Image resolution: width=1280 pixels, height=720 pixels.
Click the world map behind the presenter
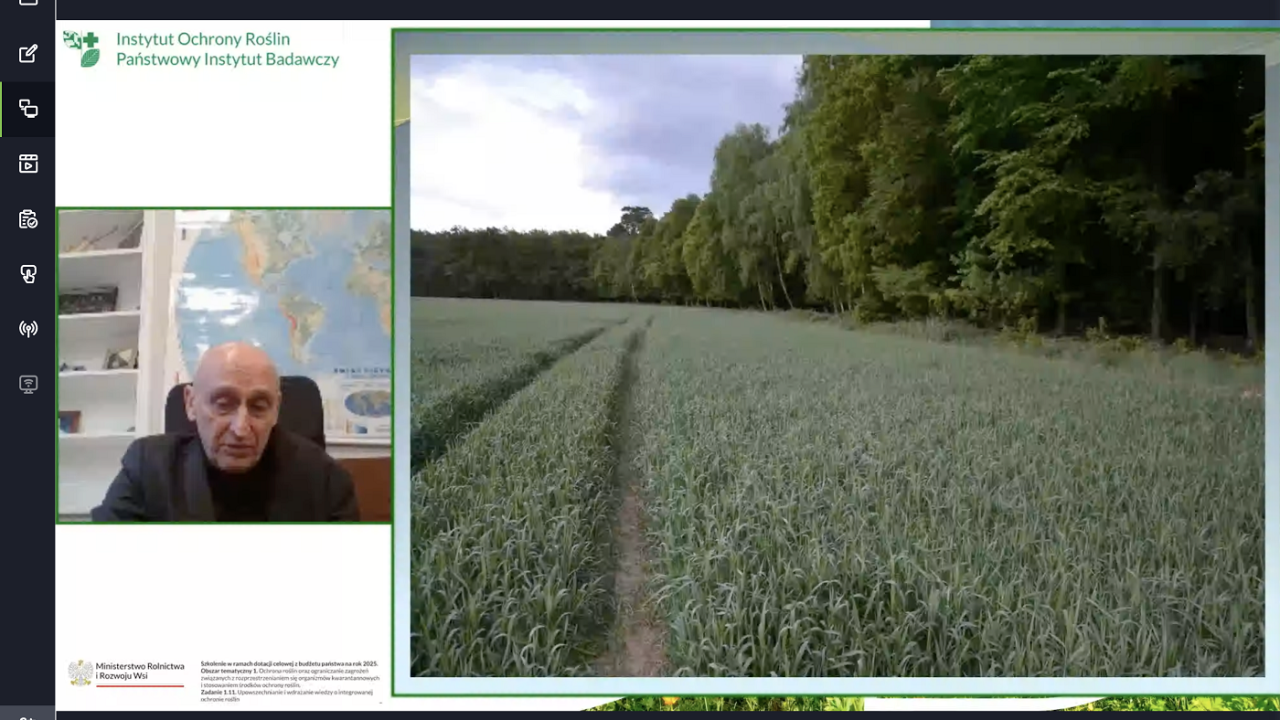290,290
